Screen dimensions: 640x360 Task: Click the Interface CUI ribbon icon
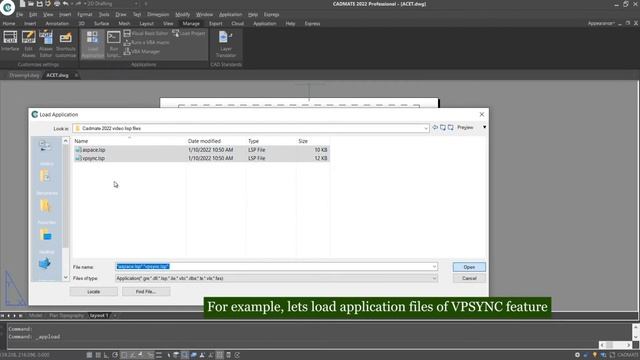(10, 41)
